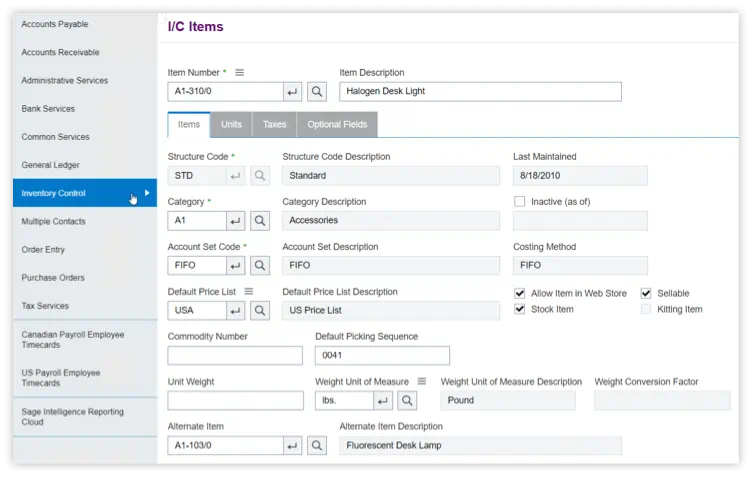Switch to the Units tab
Viewport: 752px width, 477px height.
click(231, 125)
